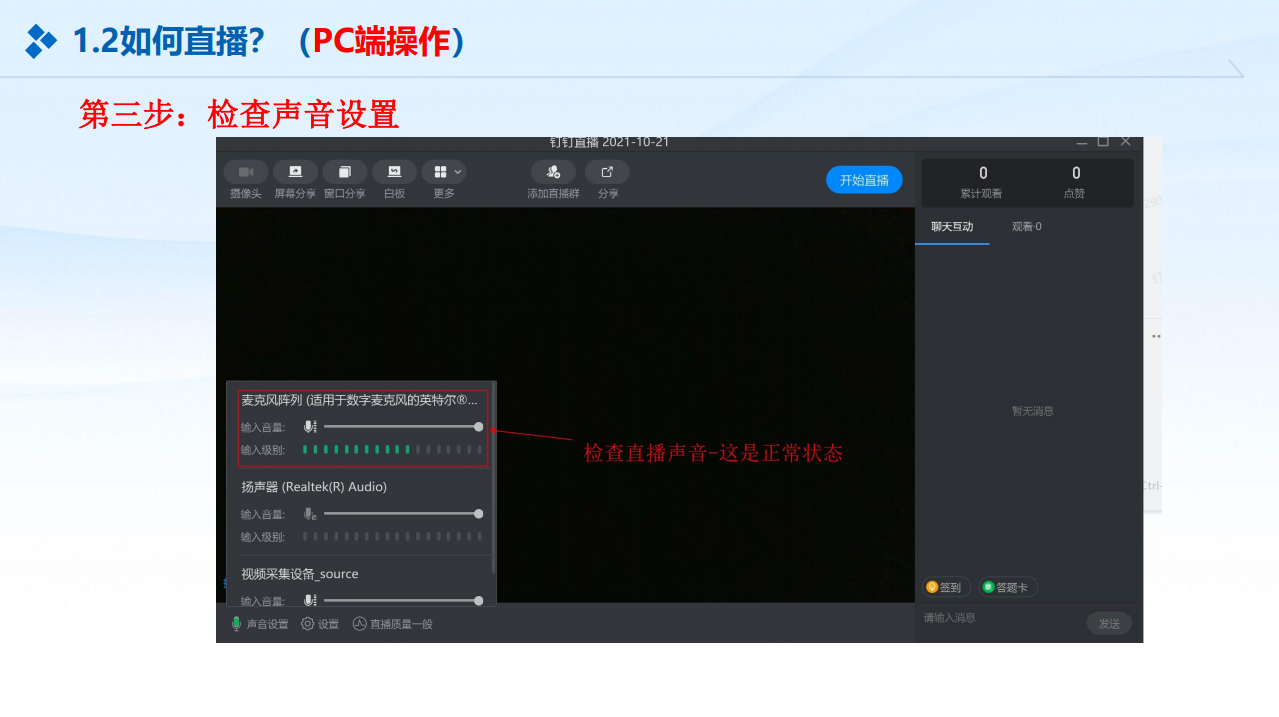The image size is (1279, 717).
Task: Click 添加直播群 add group icon
Action: tap(553, 172)
